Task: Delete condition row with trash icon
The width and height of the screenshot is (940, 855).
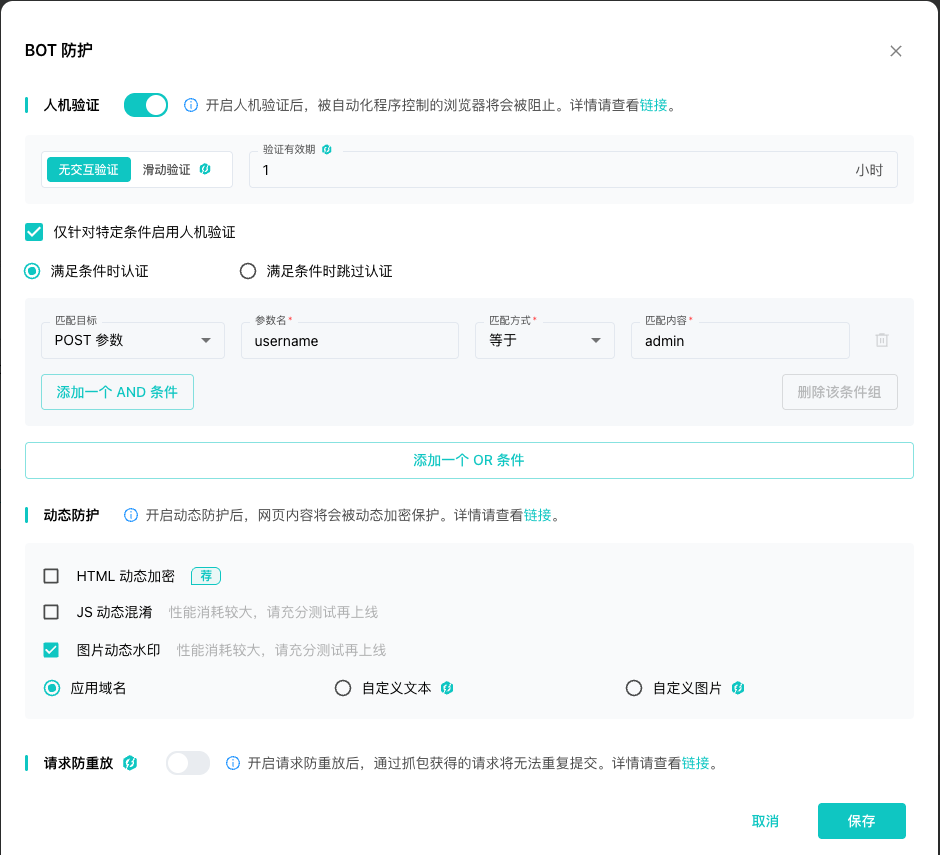Action: tap(881, 340)
